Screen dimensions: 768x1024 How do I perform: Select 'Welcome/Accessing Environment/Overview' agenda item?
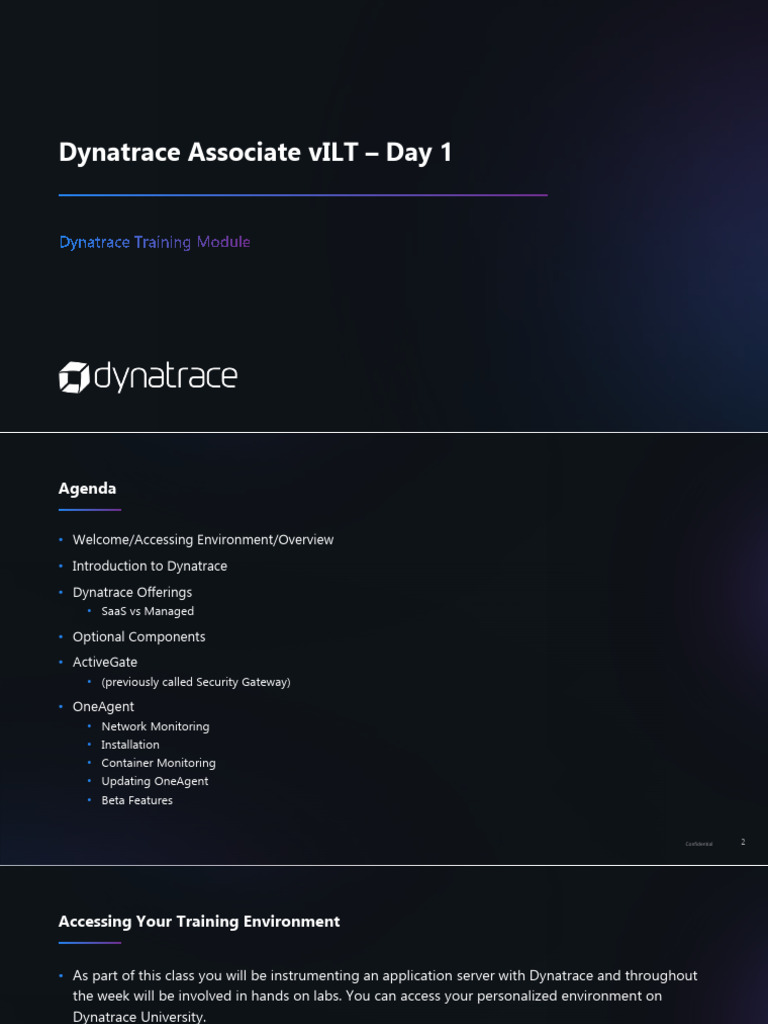coord(203,539)
